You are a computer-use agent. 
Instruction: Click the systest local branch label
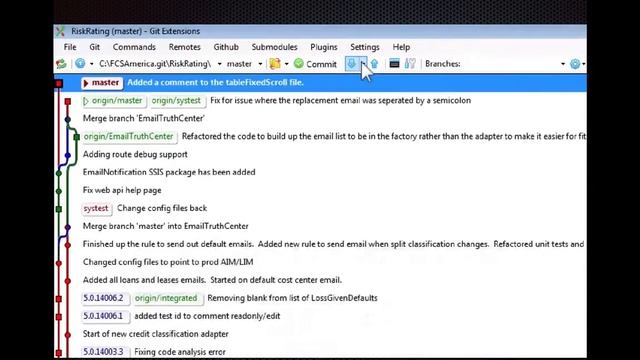(x=96, y=209)
